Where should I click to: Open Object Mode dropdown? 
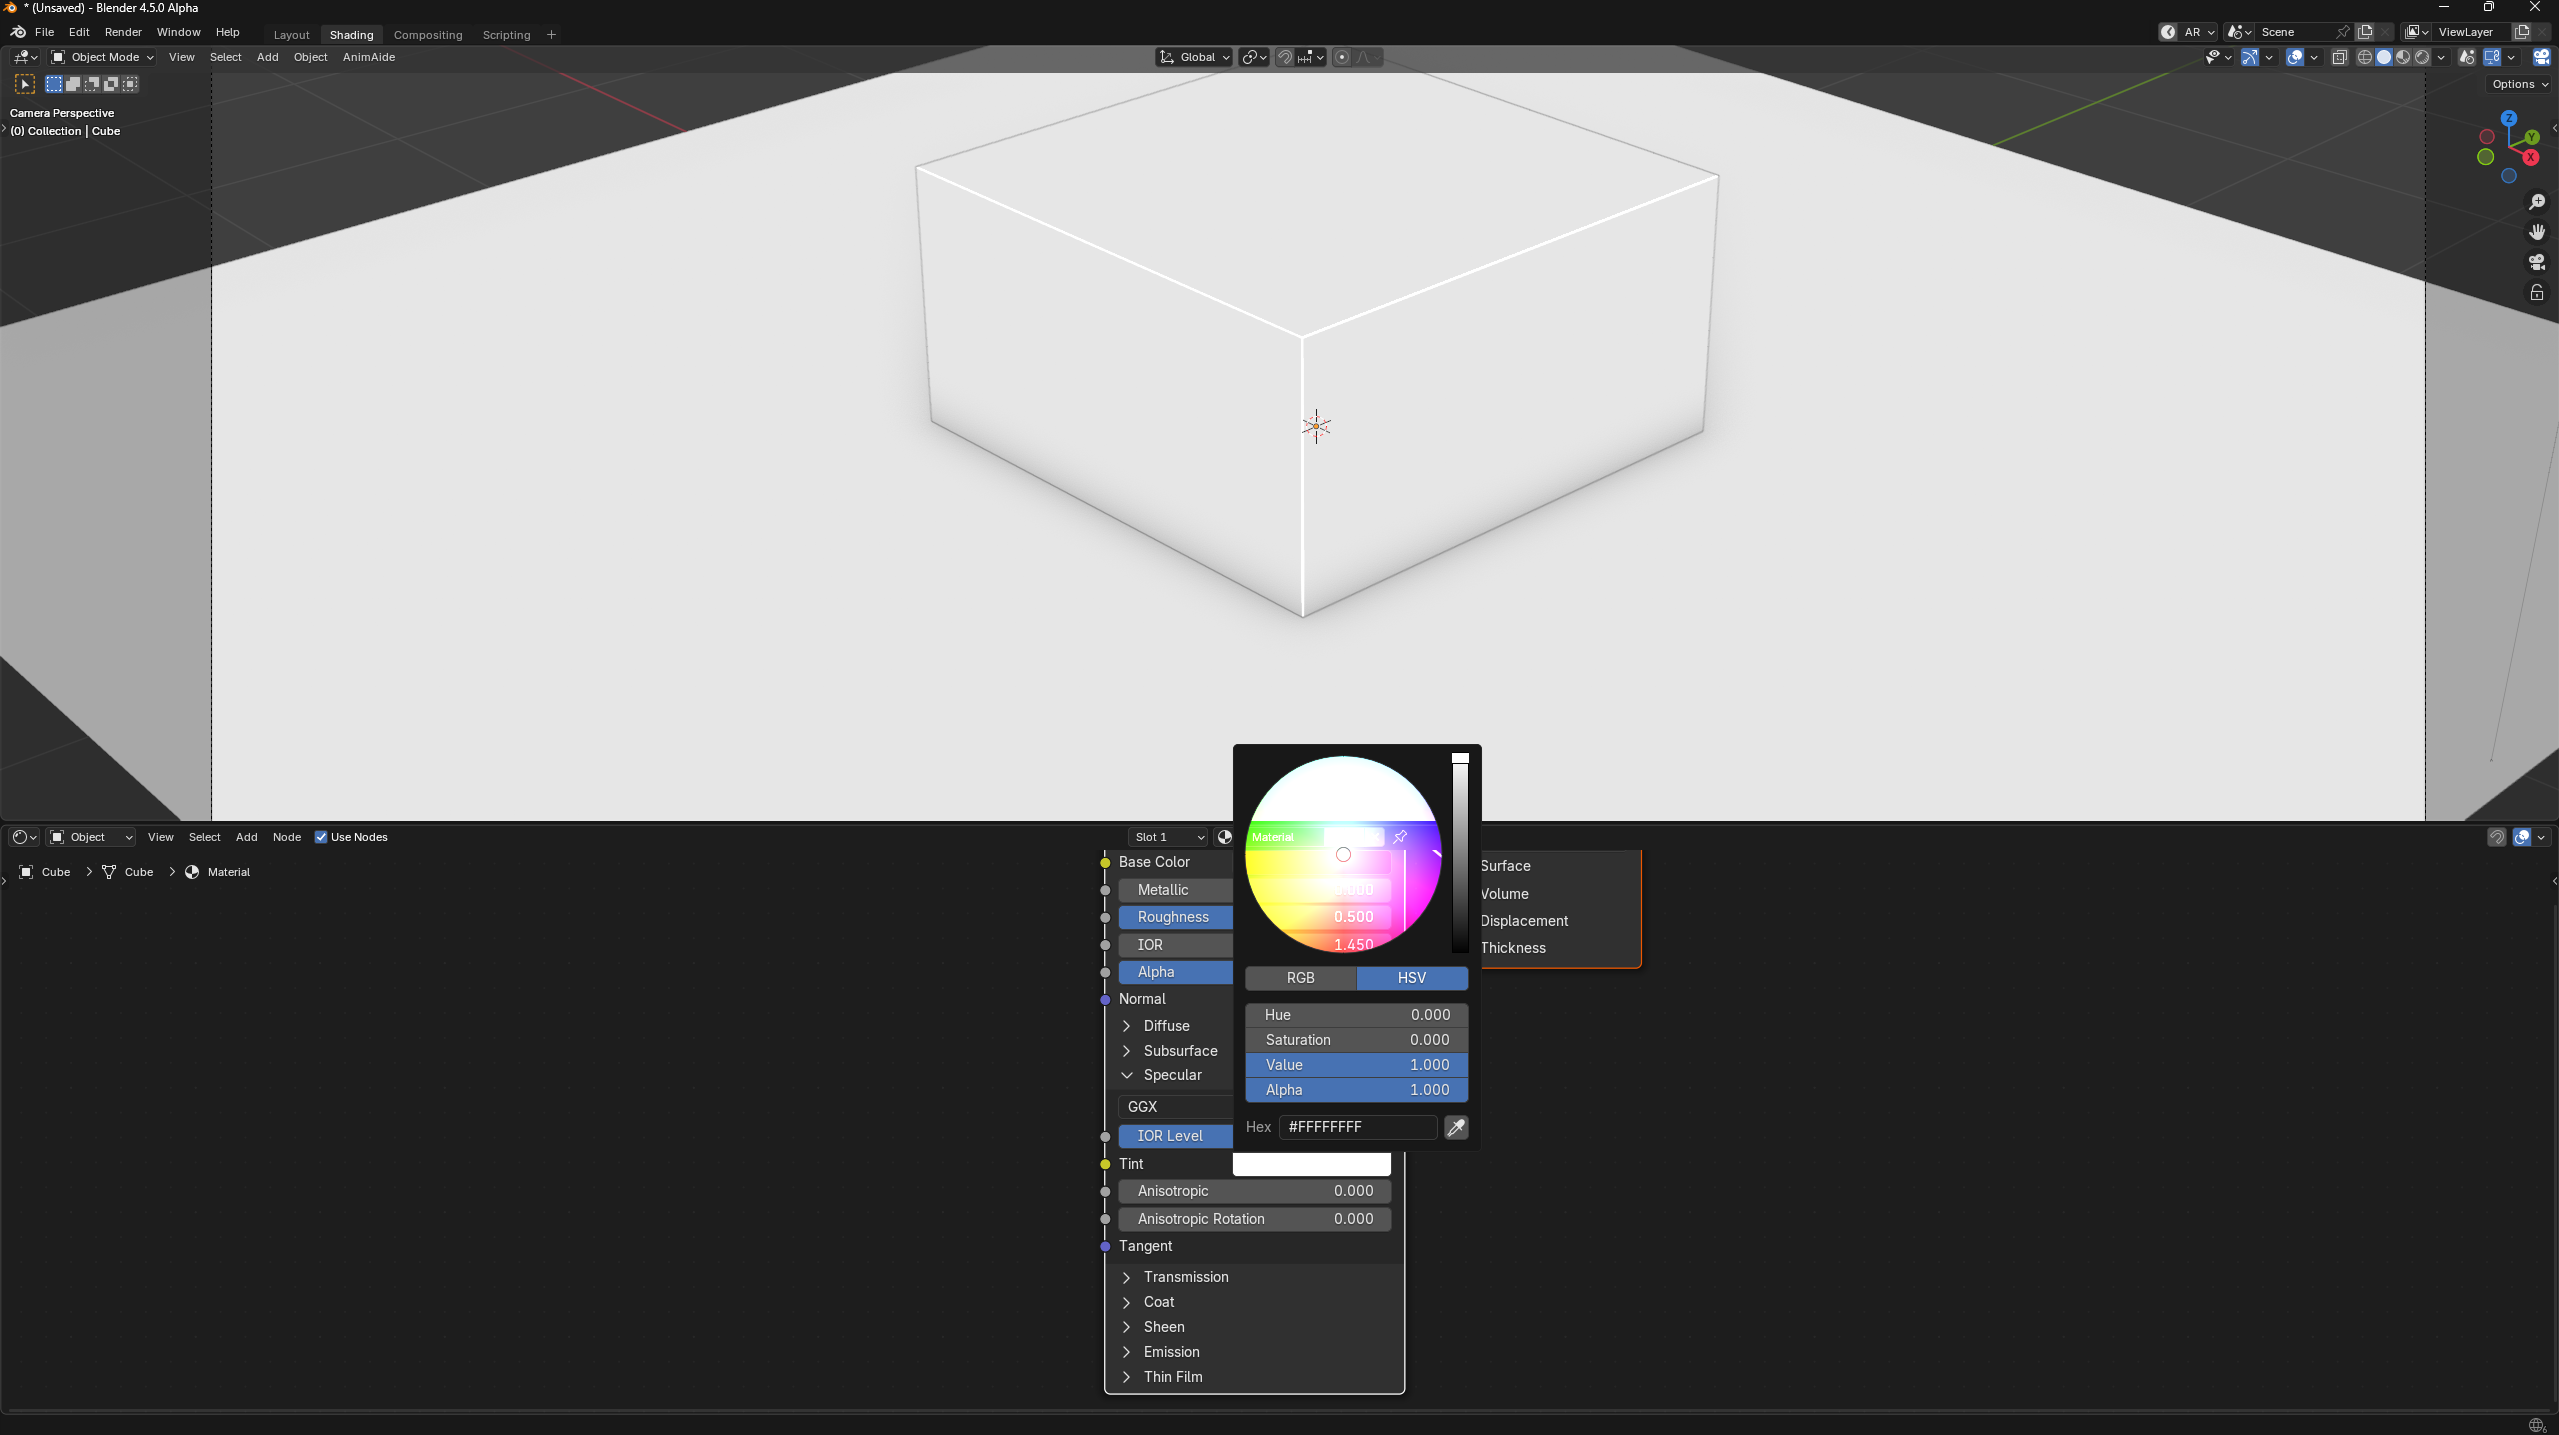[102, 57]
